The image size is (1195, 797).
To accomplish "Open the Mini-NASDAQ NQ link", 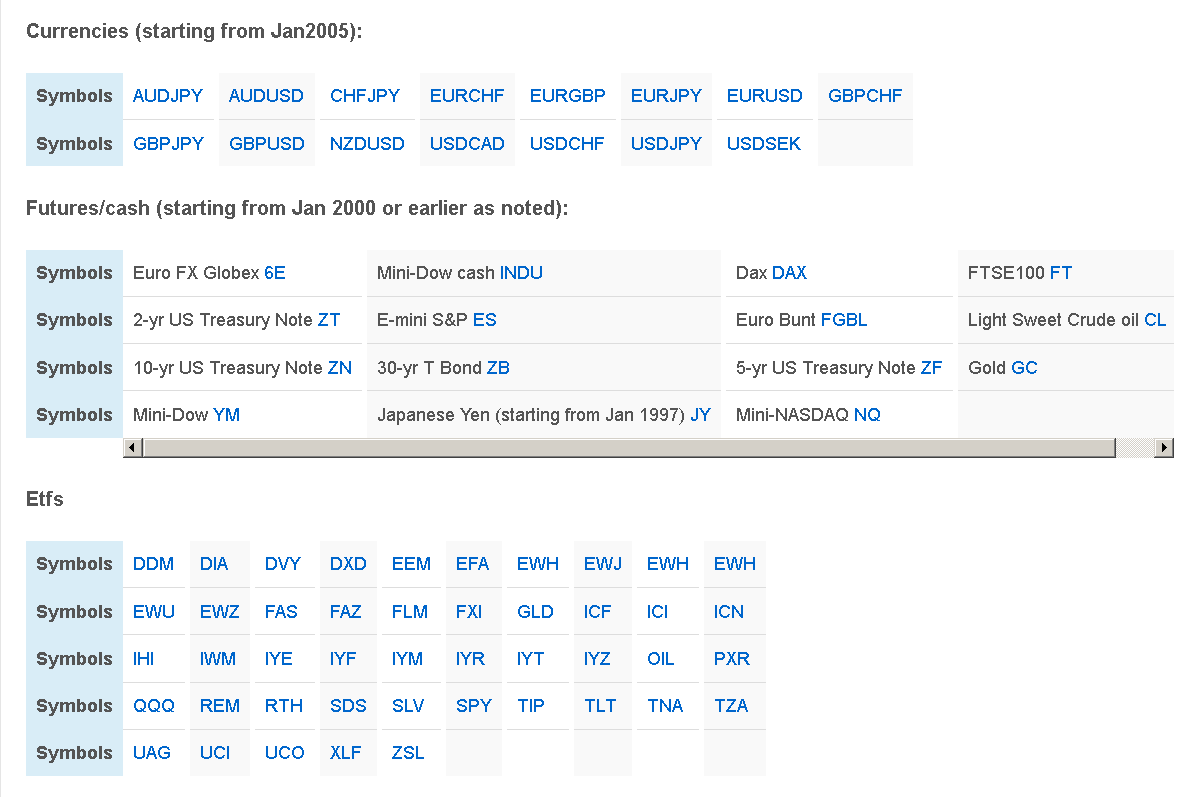I will coord(867,415).
